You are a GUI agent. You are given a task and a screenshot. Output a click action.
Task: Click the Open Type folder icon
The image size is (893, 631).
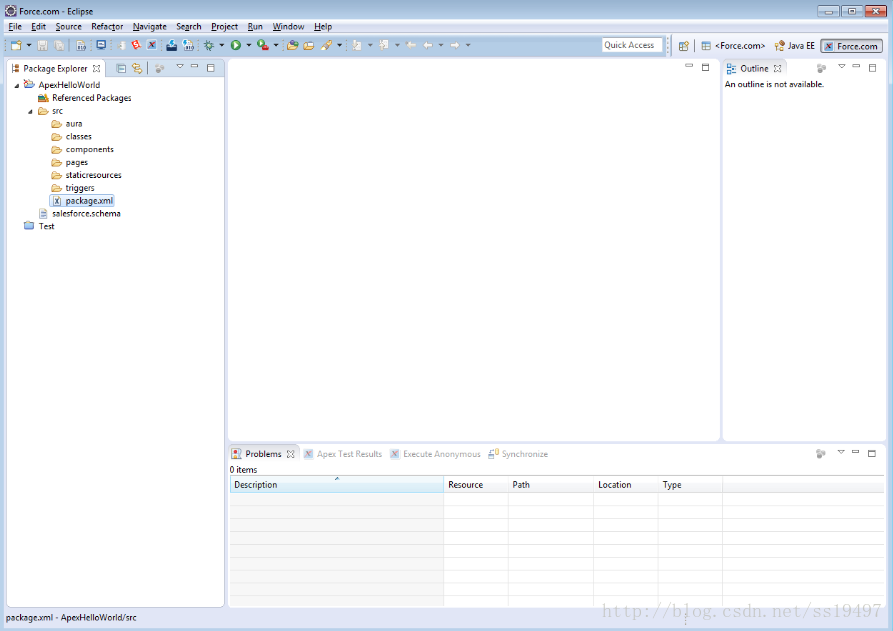pyautogui.click(x=293, y=45)
